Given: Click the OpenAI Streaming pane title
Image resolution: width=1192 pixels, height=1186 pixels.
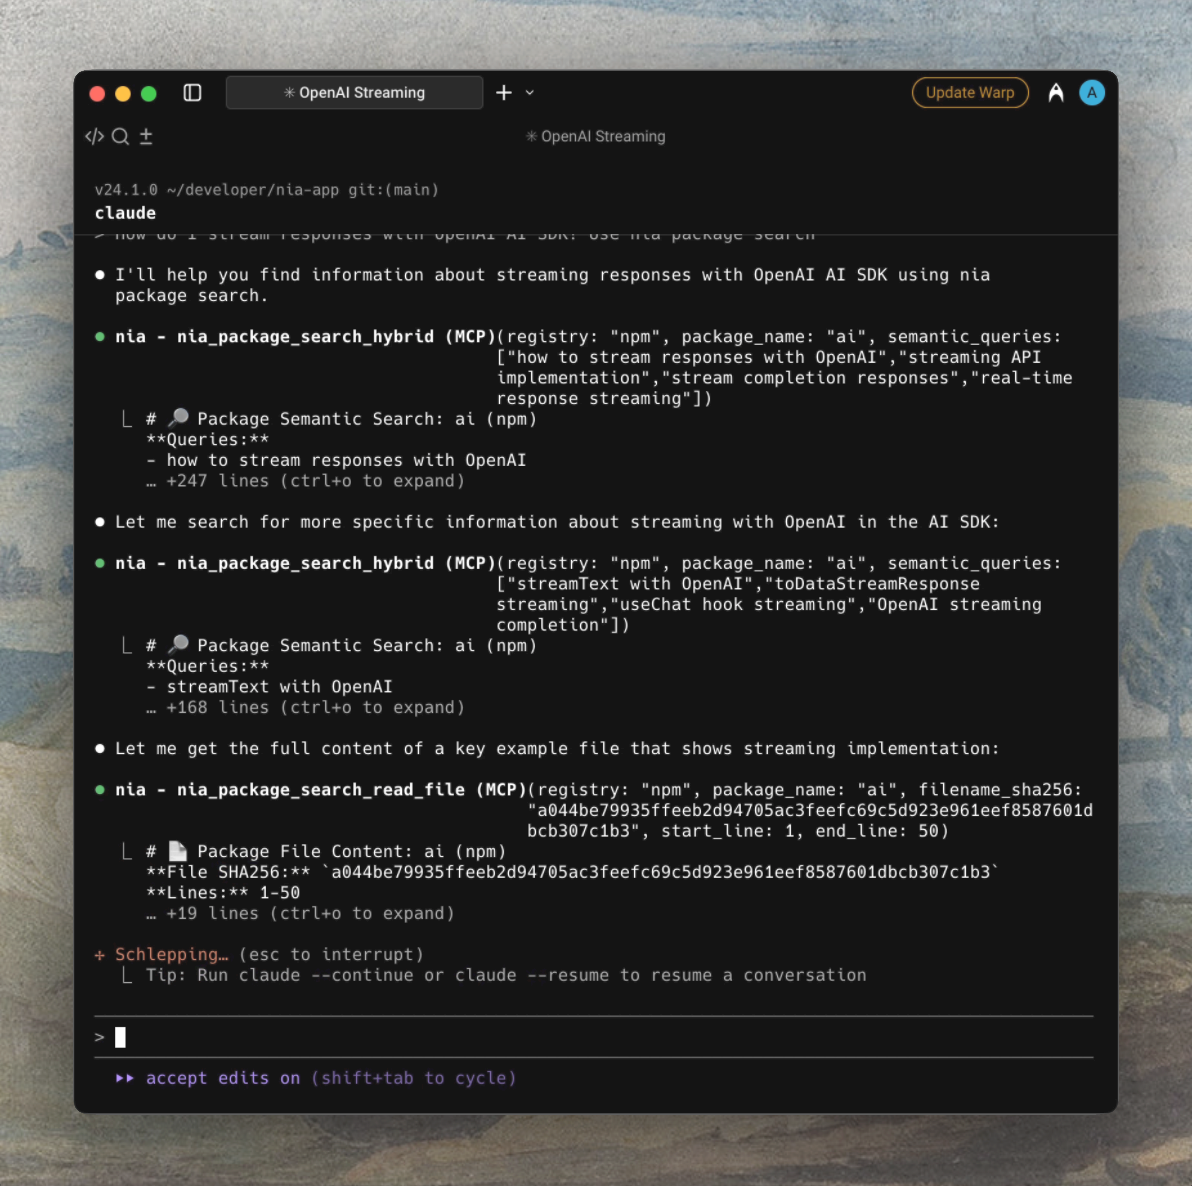Looking at the screenshot, I should 595,136.
